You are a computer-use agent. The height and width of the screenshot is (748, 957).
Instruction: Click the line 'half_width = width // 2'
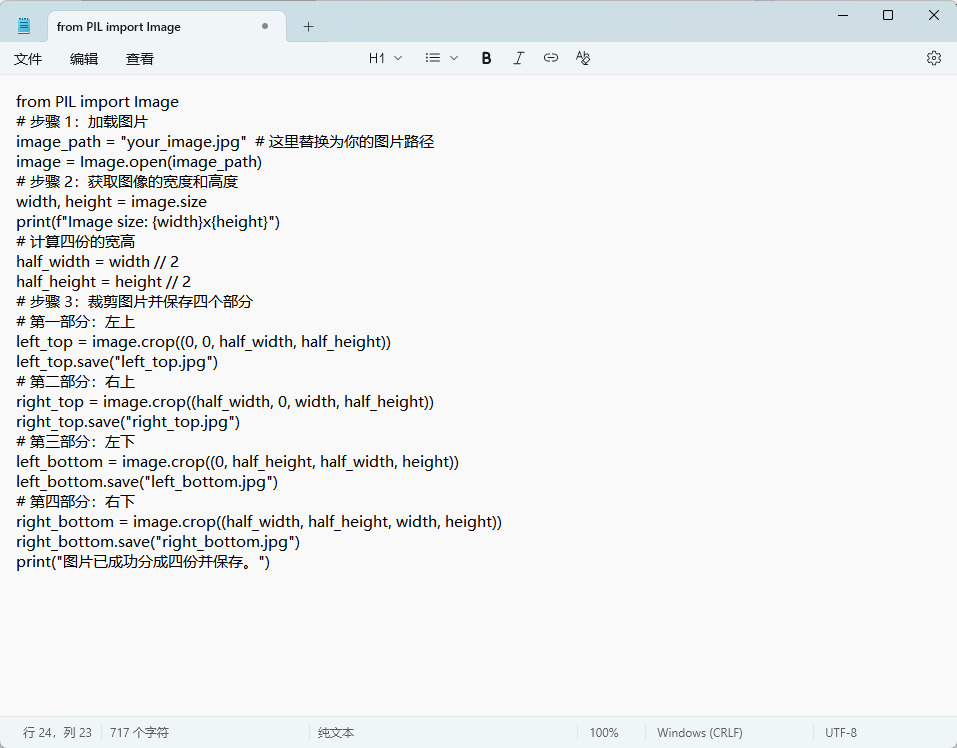tap(98, 262)
